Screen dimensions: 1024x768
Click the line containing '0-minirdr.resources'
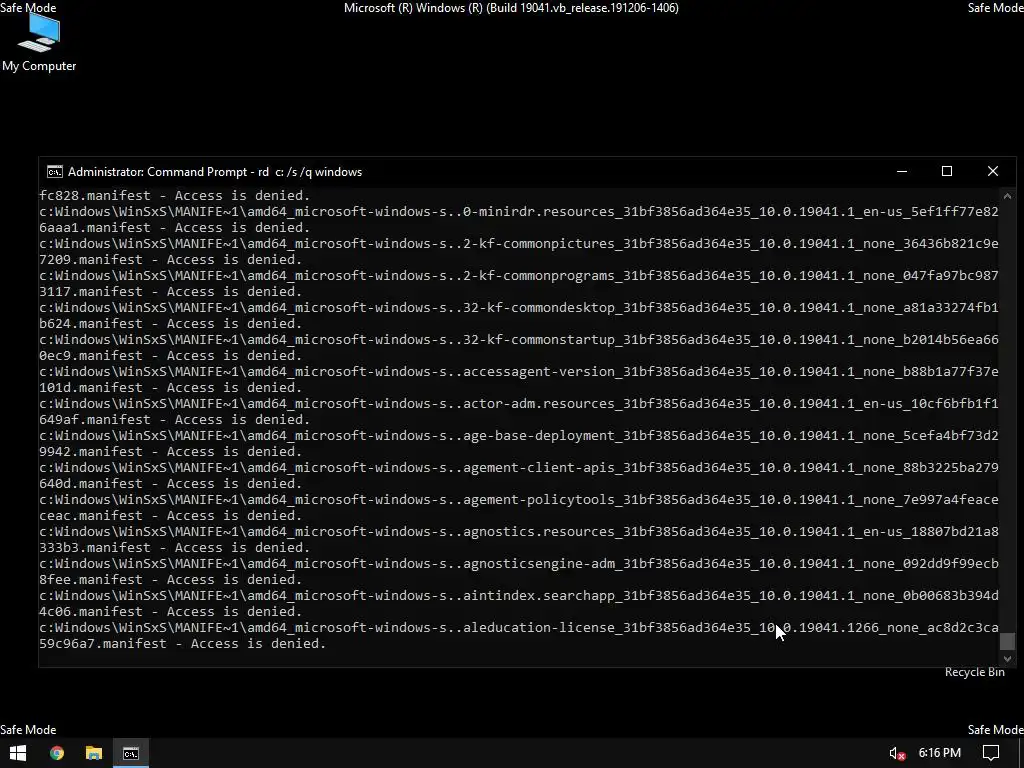click(x=519, y=212)
